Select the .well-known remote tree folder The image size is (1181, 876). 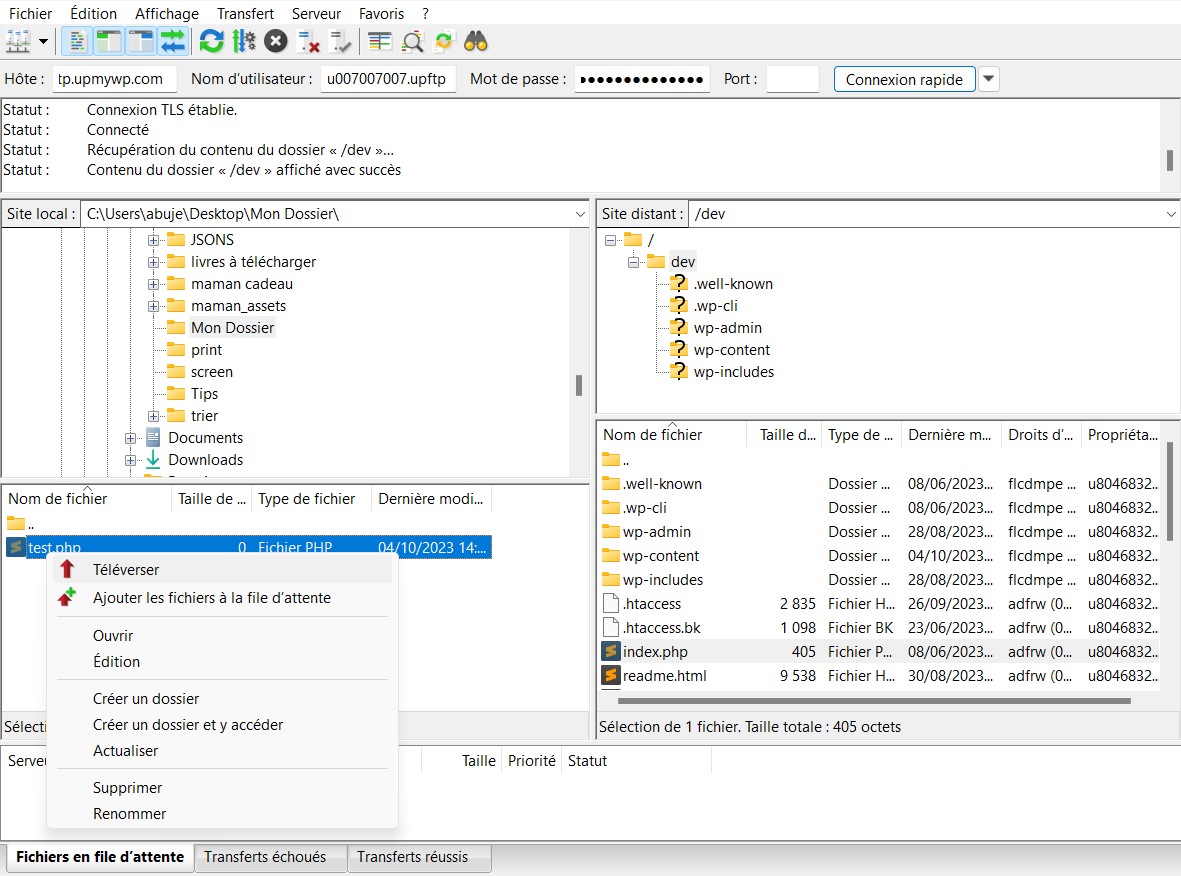click(x=733, y=284)
